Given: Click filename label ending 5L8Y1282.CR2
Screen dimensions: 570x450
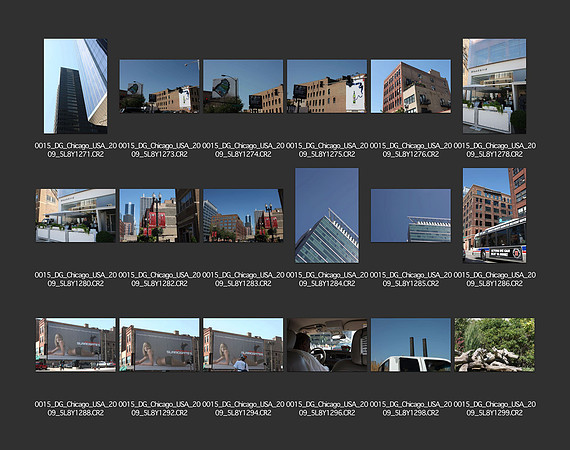Looking at the screenshot, I should coord(159,279).
